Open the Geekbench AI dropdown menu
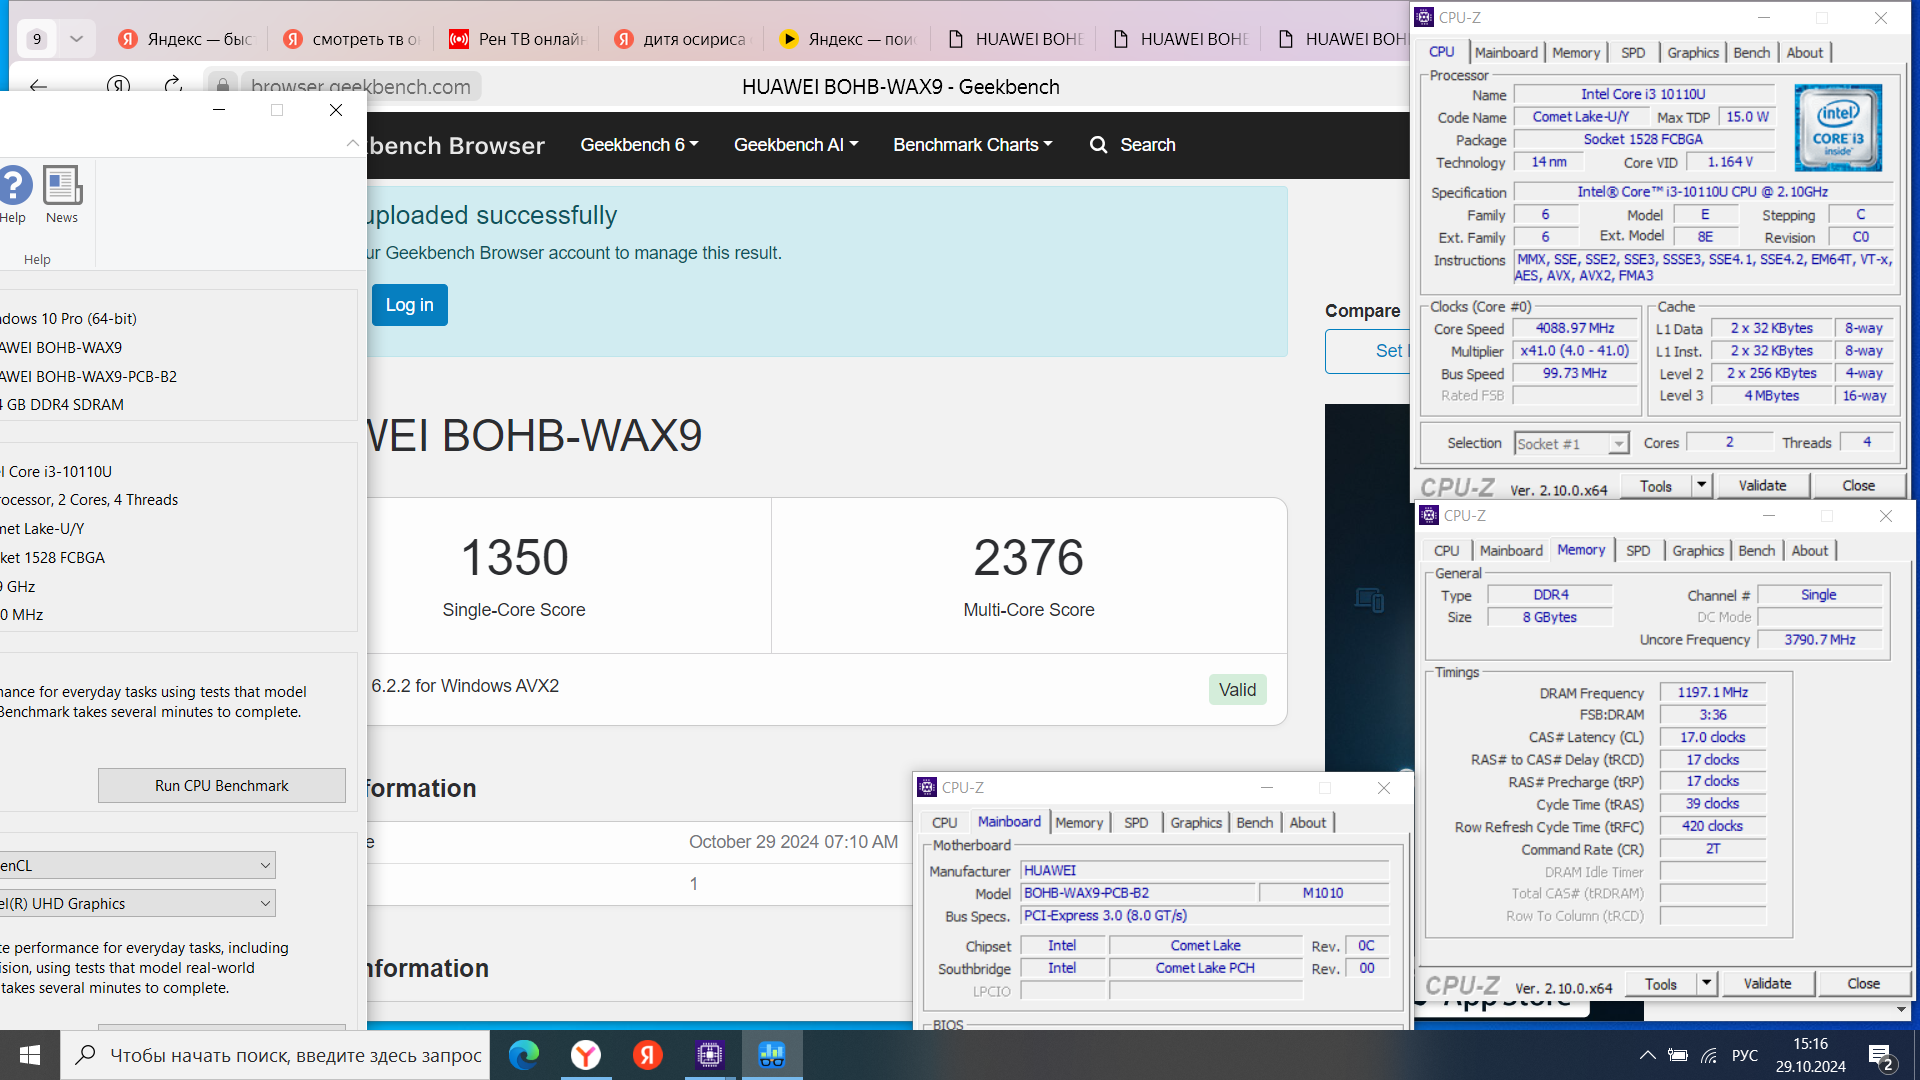 coord(796,145)
